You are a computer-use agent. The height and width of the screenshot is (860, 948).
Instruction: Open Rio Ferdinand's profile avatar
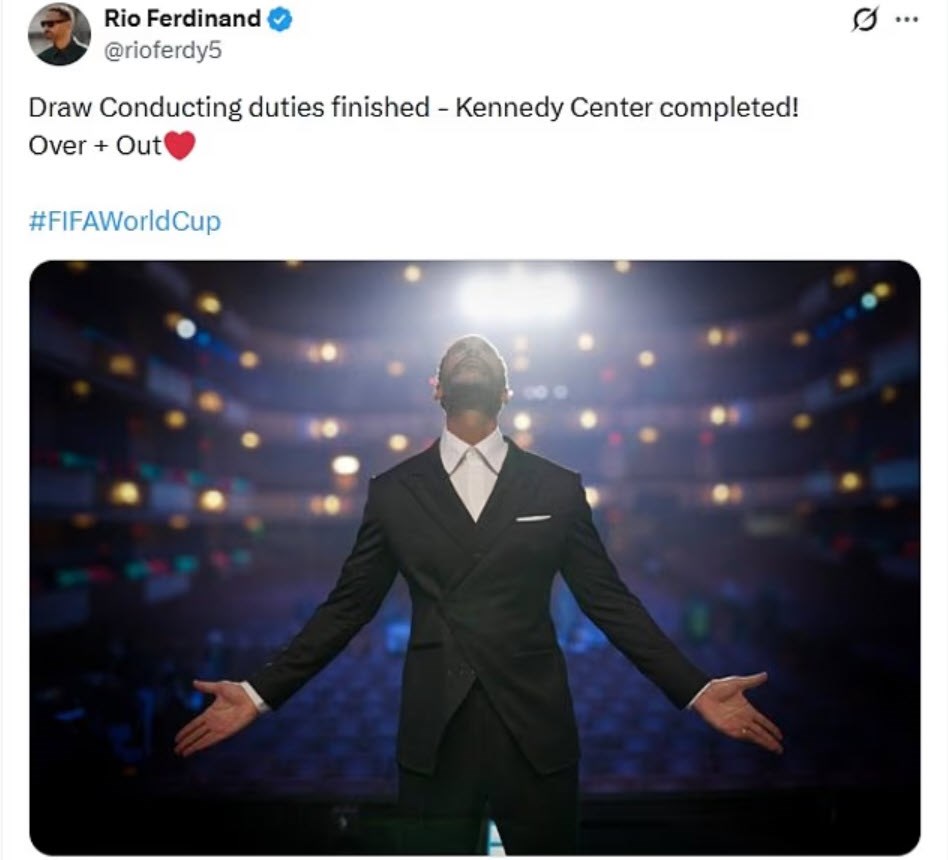click(x=59, y=34)
